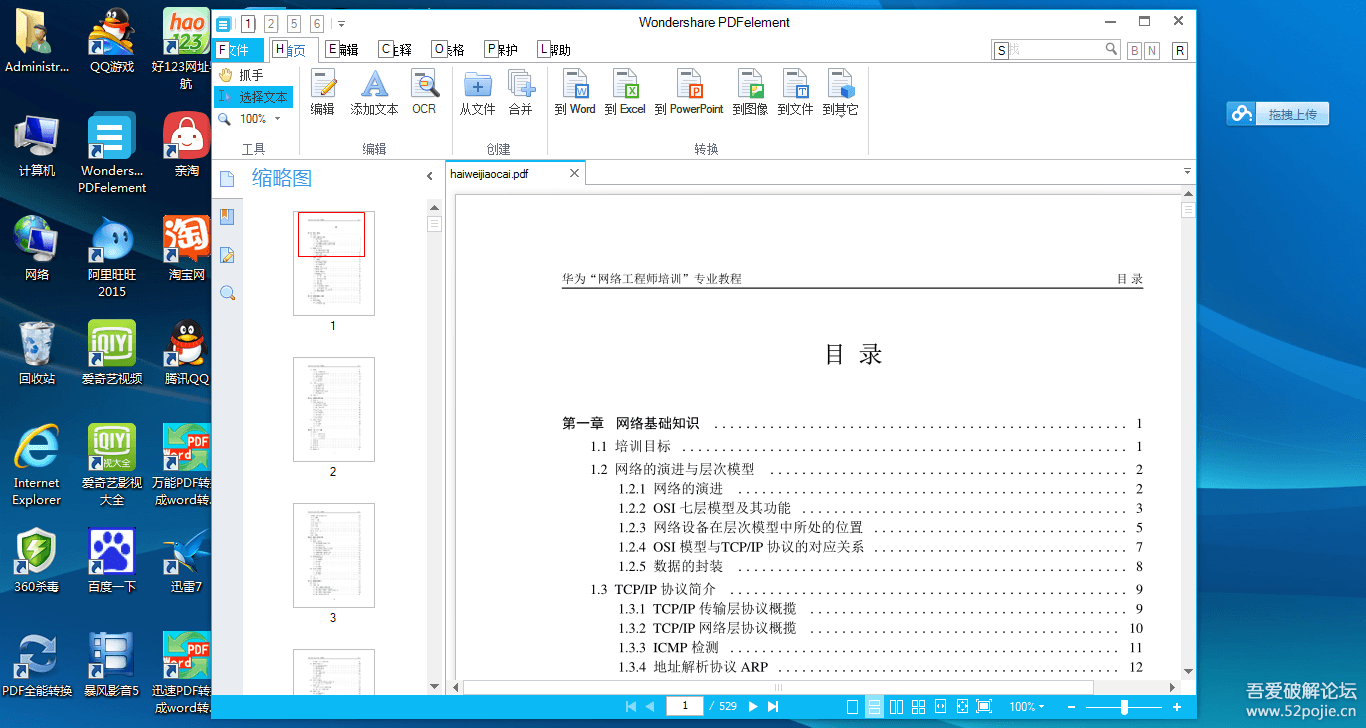Image resolution: width=1366 pixels, height=728 pixels.
Task: Convert document 到 PowerPoint
Action: coord(689,93)
